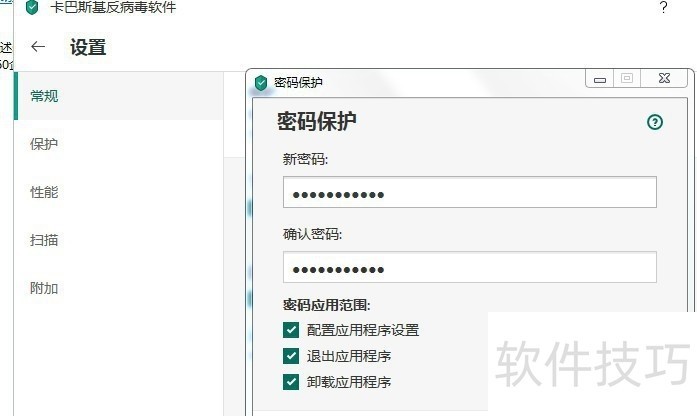This screenshot has height=416, width=697.
Task: Toggle the 卸载应用程序 checkbox
Action: (291, 382)
